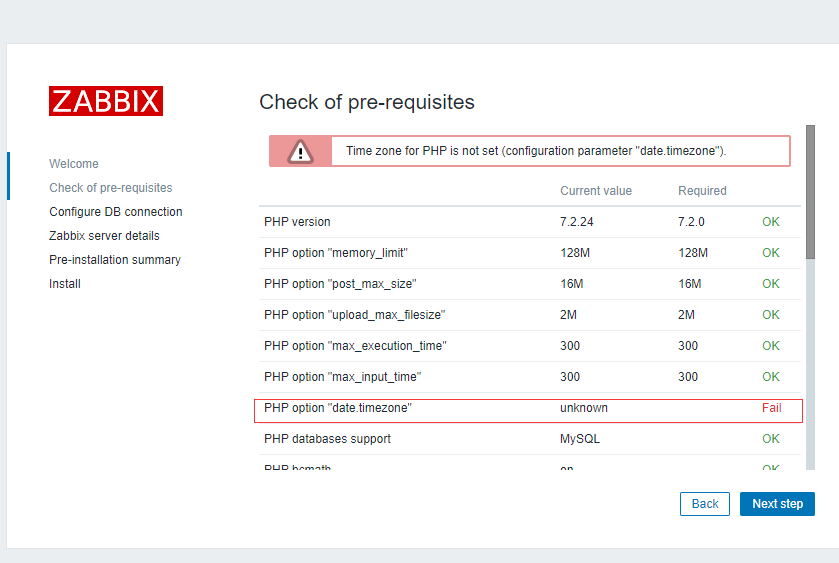Screen dimensions: 839x563
Task: Click the time zone error message
Action: pos(536,151)
